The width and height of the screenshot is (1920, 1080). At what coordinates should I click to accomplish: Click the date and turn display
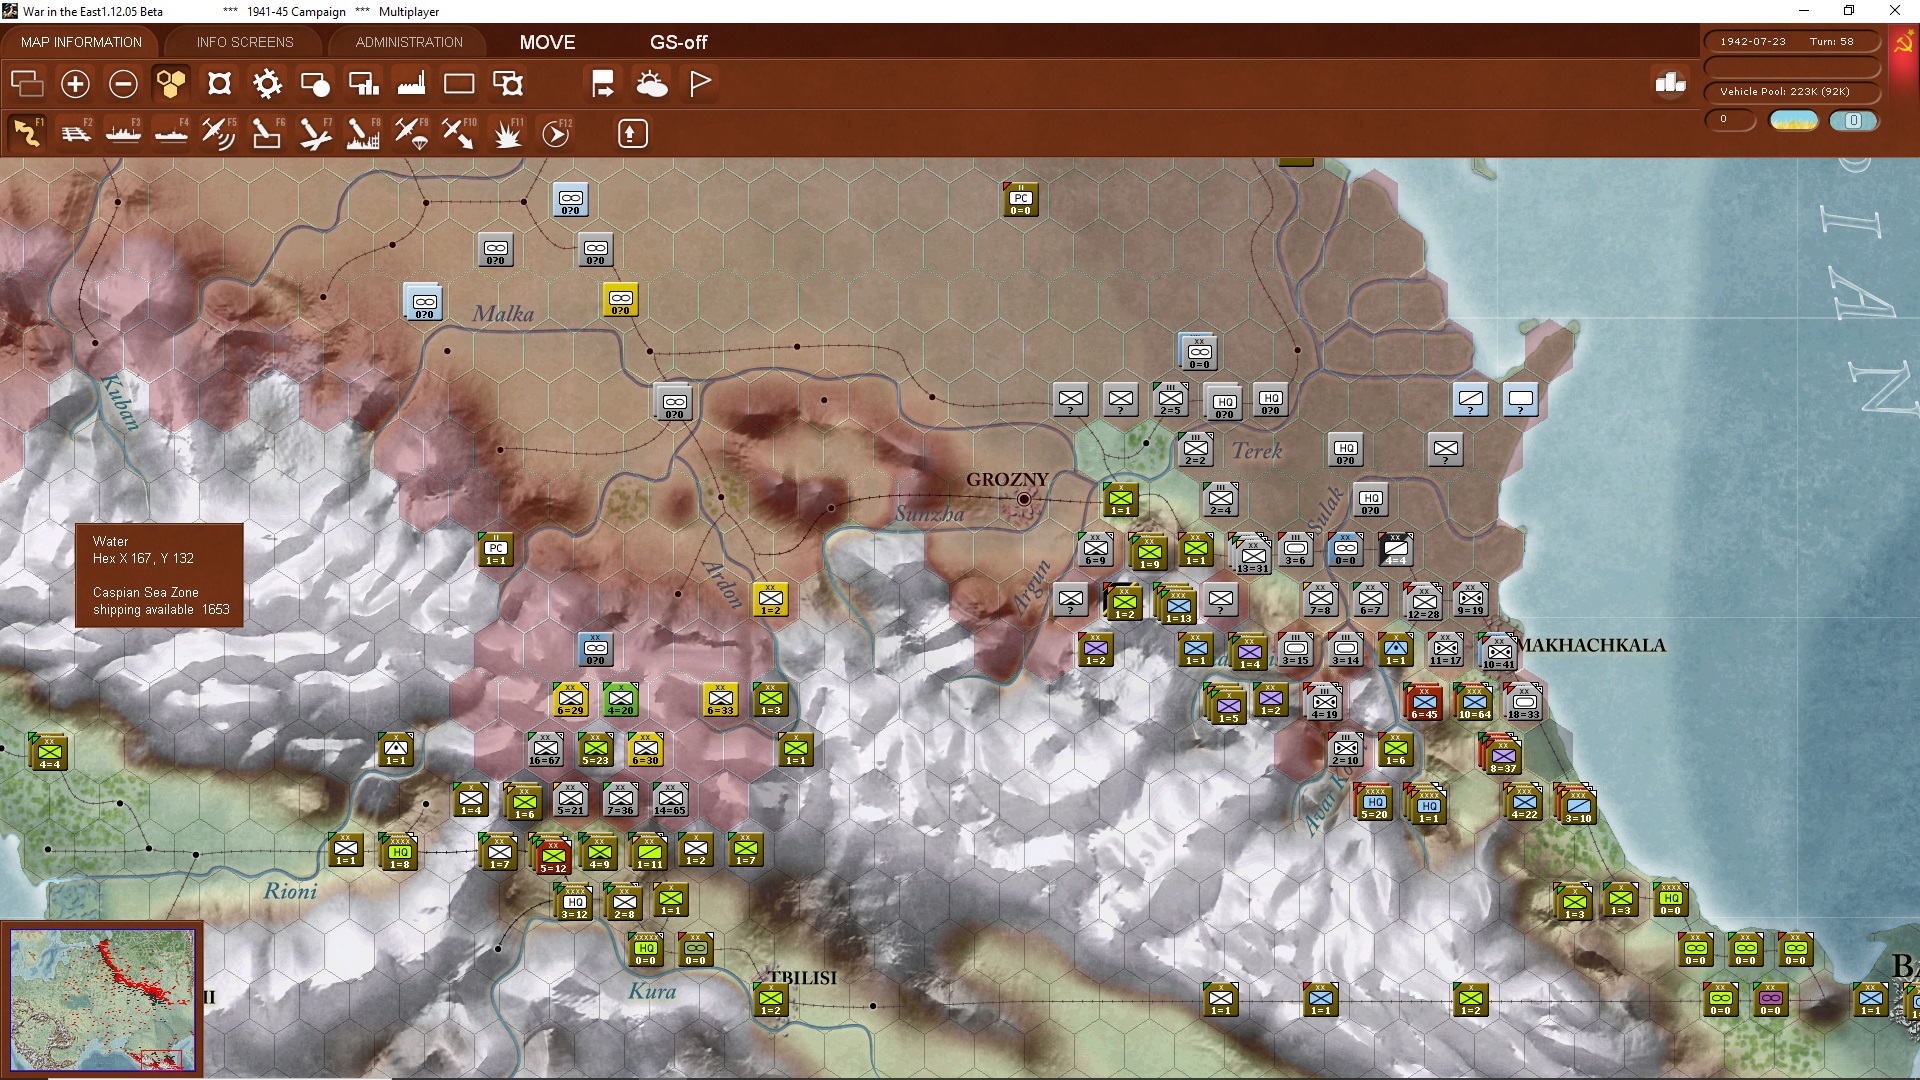tap(1792, 42)
